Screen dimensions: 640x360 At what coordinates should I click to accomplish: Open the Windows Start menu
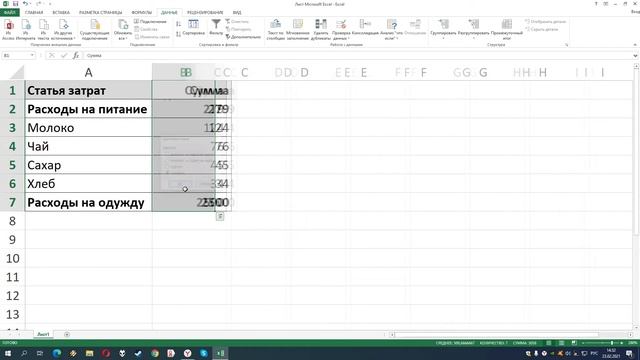coord(8,353)
